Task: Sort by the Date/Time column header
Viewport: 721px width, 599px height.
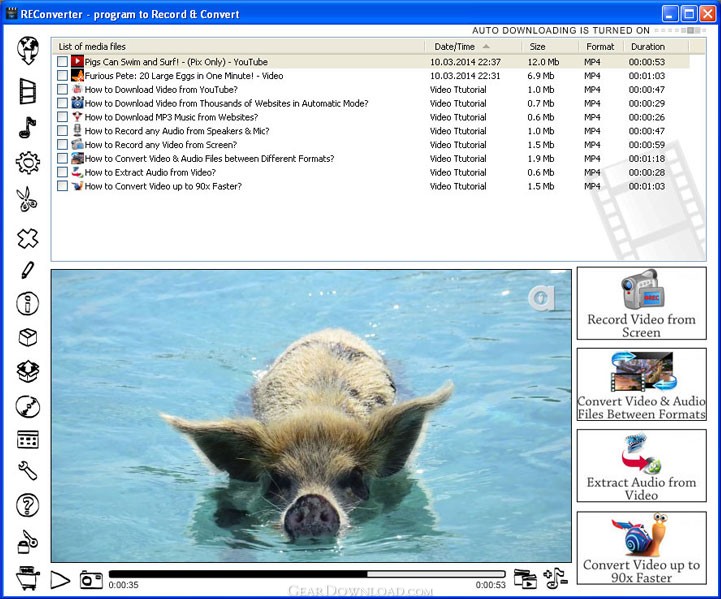Action: click(473, 46)
